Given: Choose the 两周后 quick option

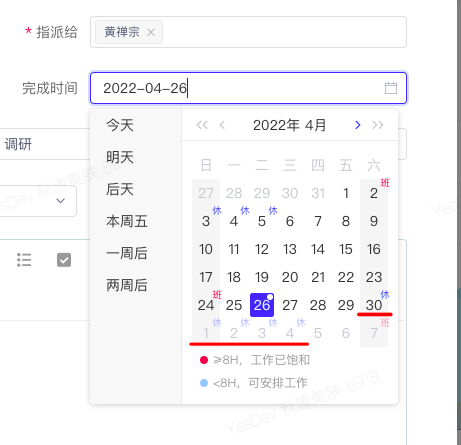Looking at the screenshot, I should [127, 285].
